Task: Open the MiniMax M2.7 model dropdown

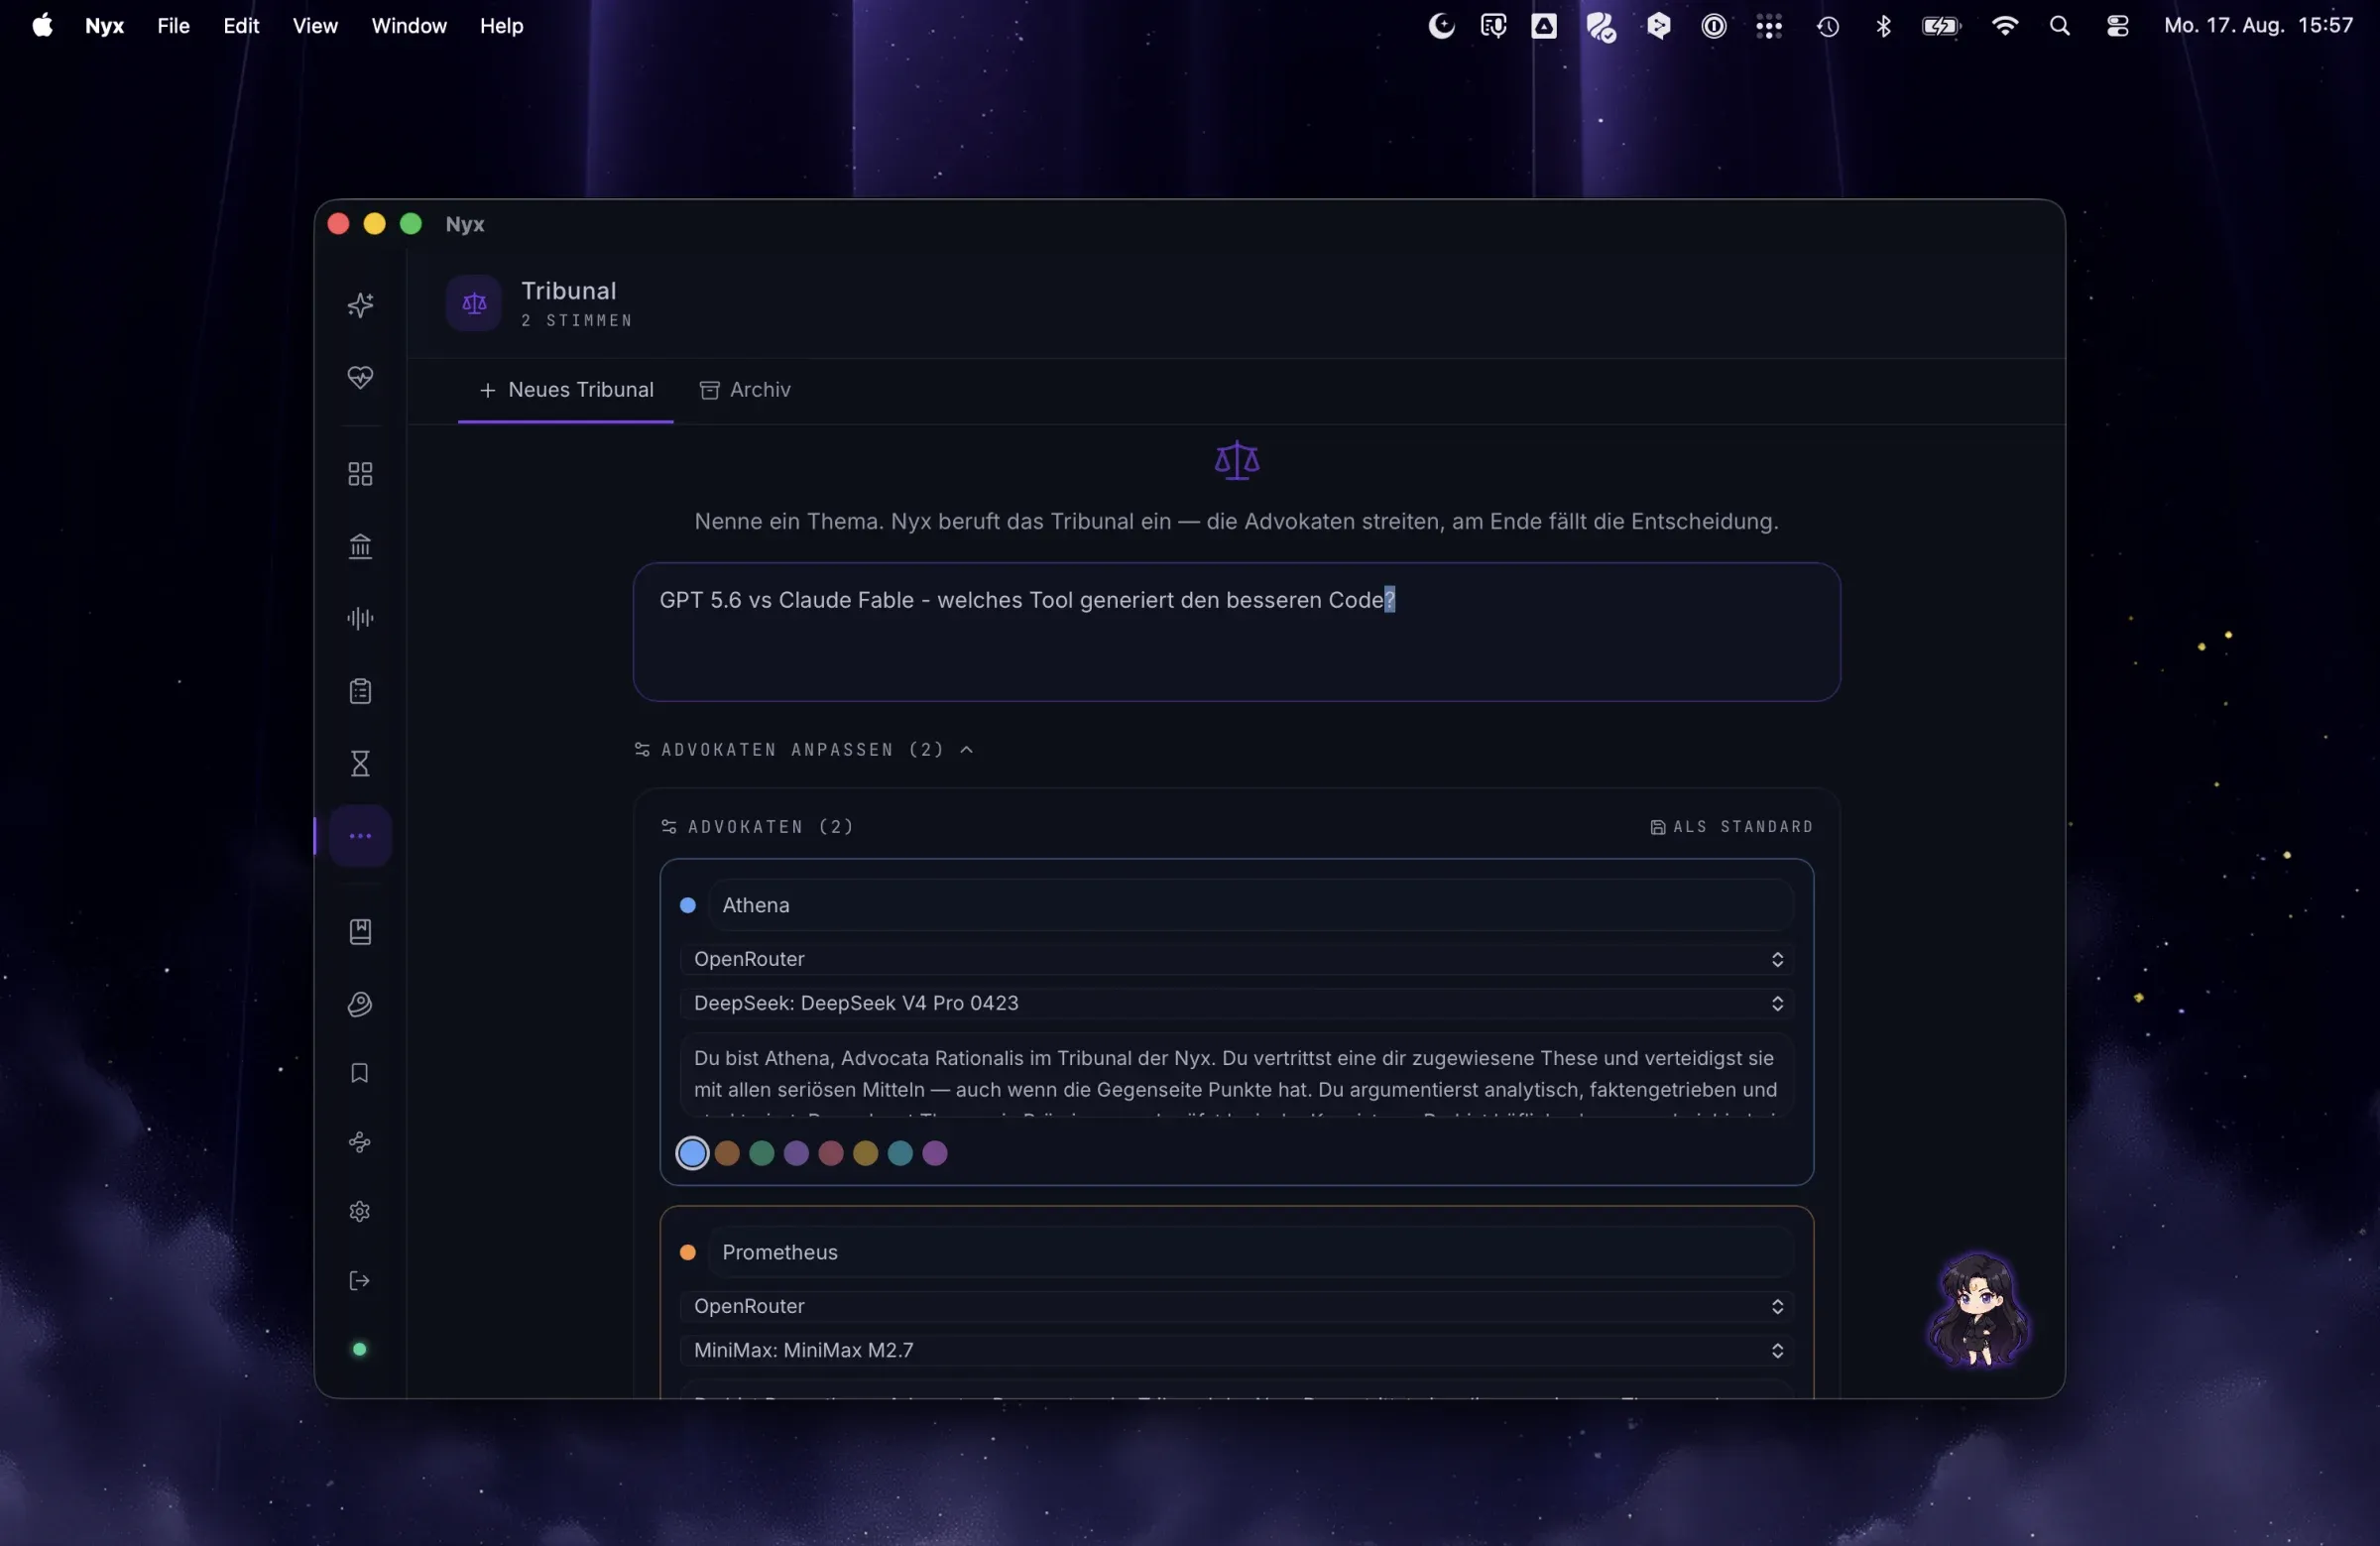Action: [x=1236, y=1350]
